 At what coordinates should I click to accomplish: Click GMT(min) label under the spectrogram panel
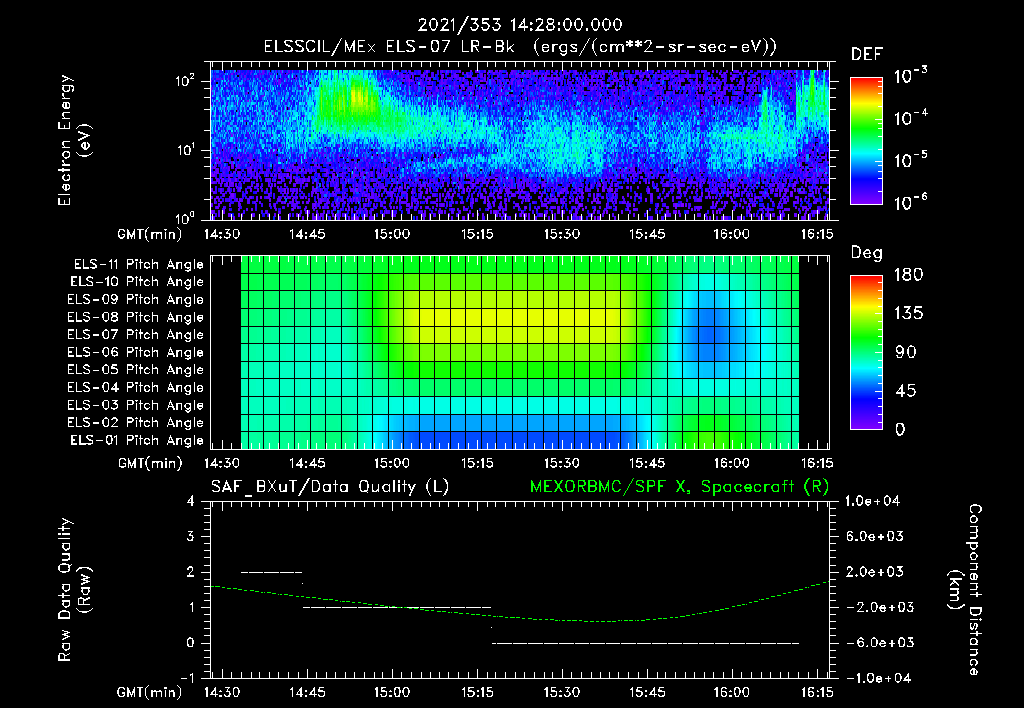(150, 234)
